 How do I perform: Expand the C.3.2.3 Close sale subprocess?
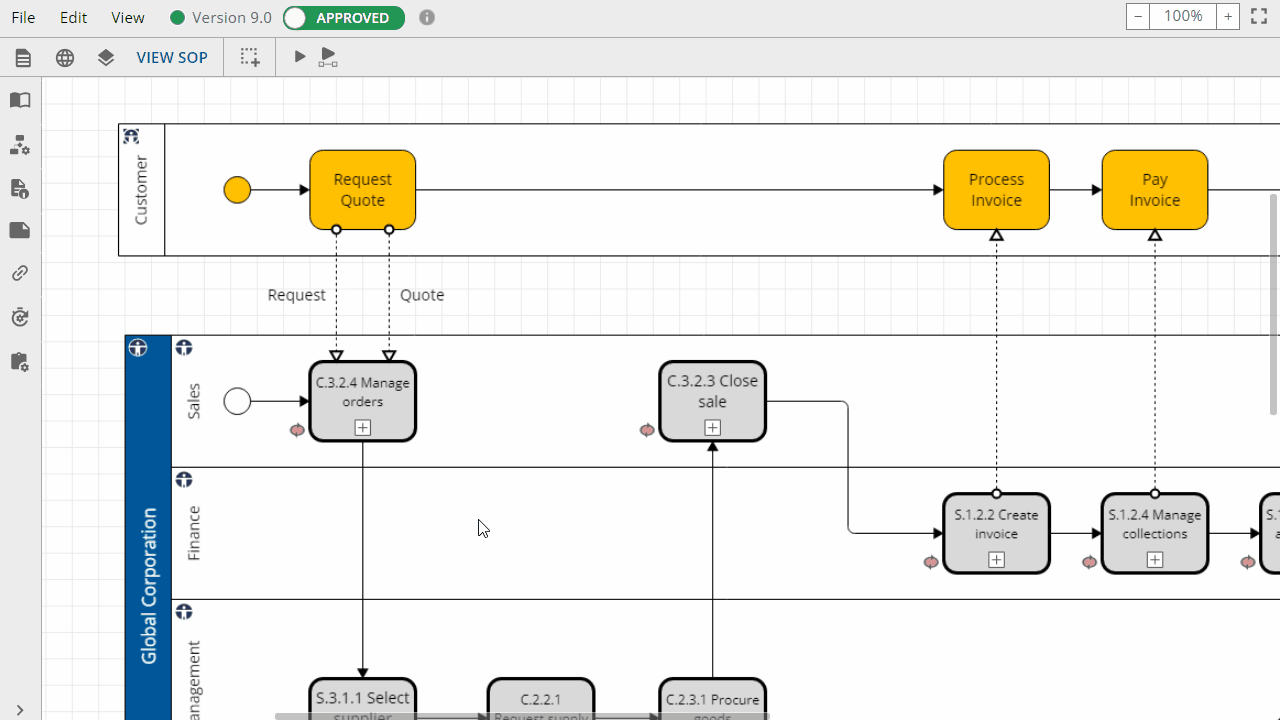[x=712, y=428]
